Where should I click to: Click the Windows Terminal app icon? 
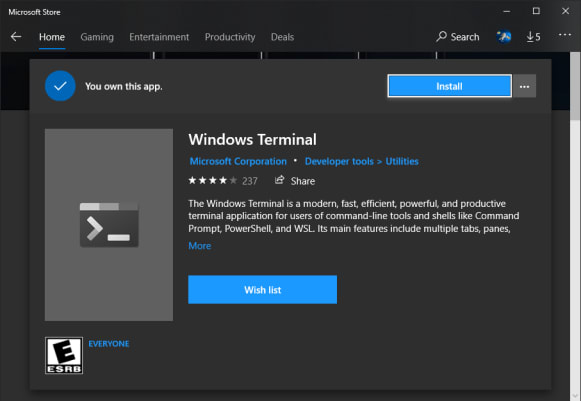pos(109,225)
